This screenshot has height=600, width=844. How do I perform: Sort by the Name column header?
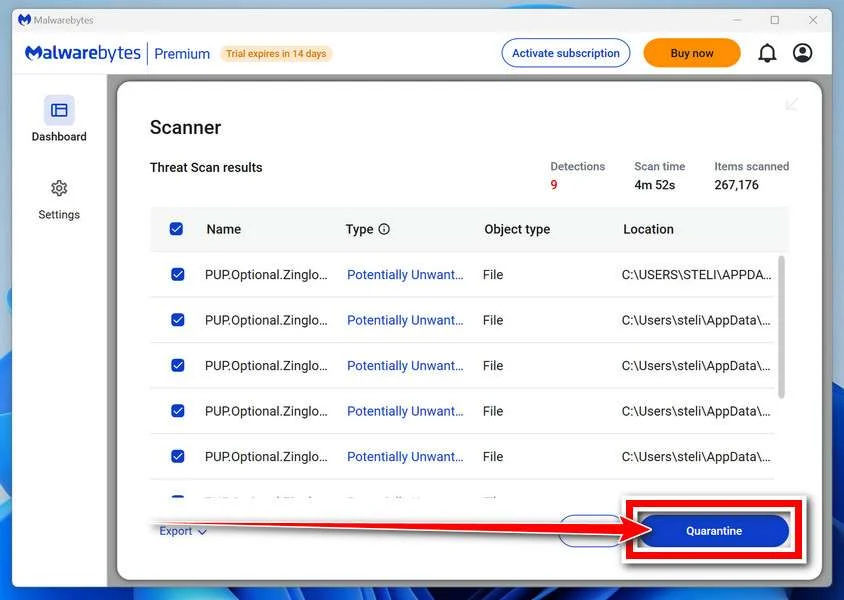tap(223, 229)
